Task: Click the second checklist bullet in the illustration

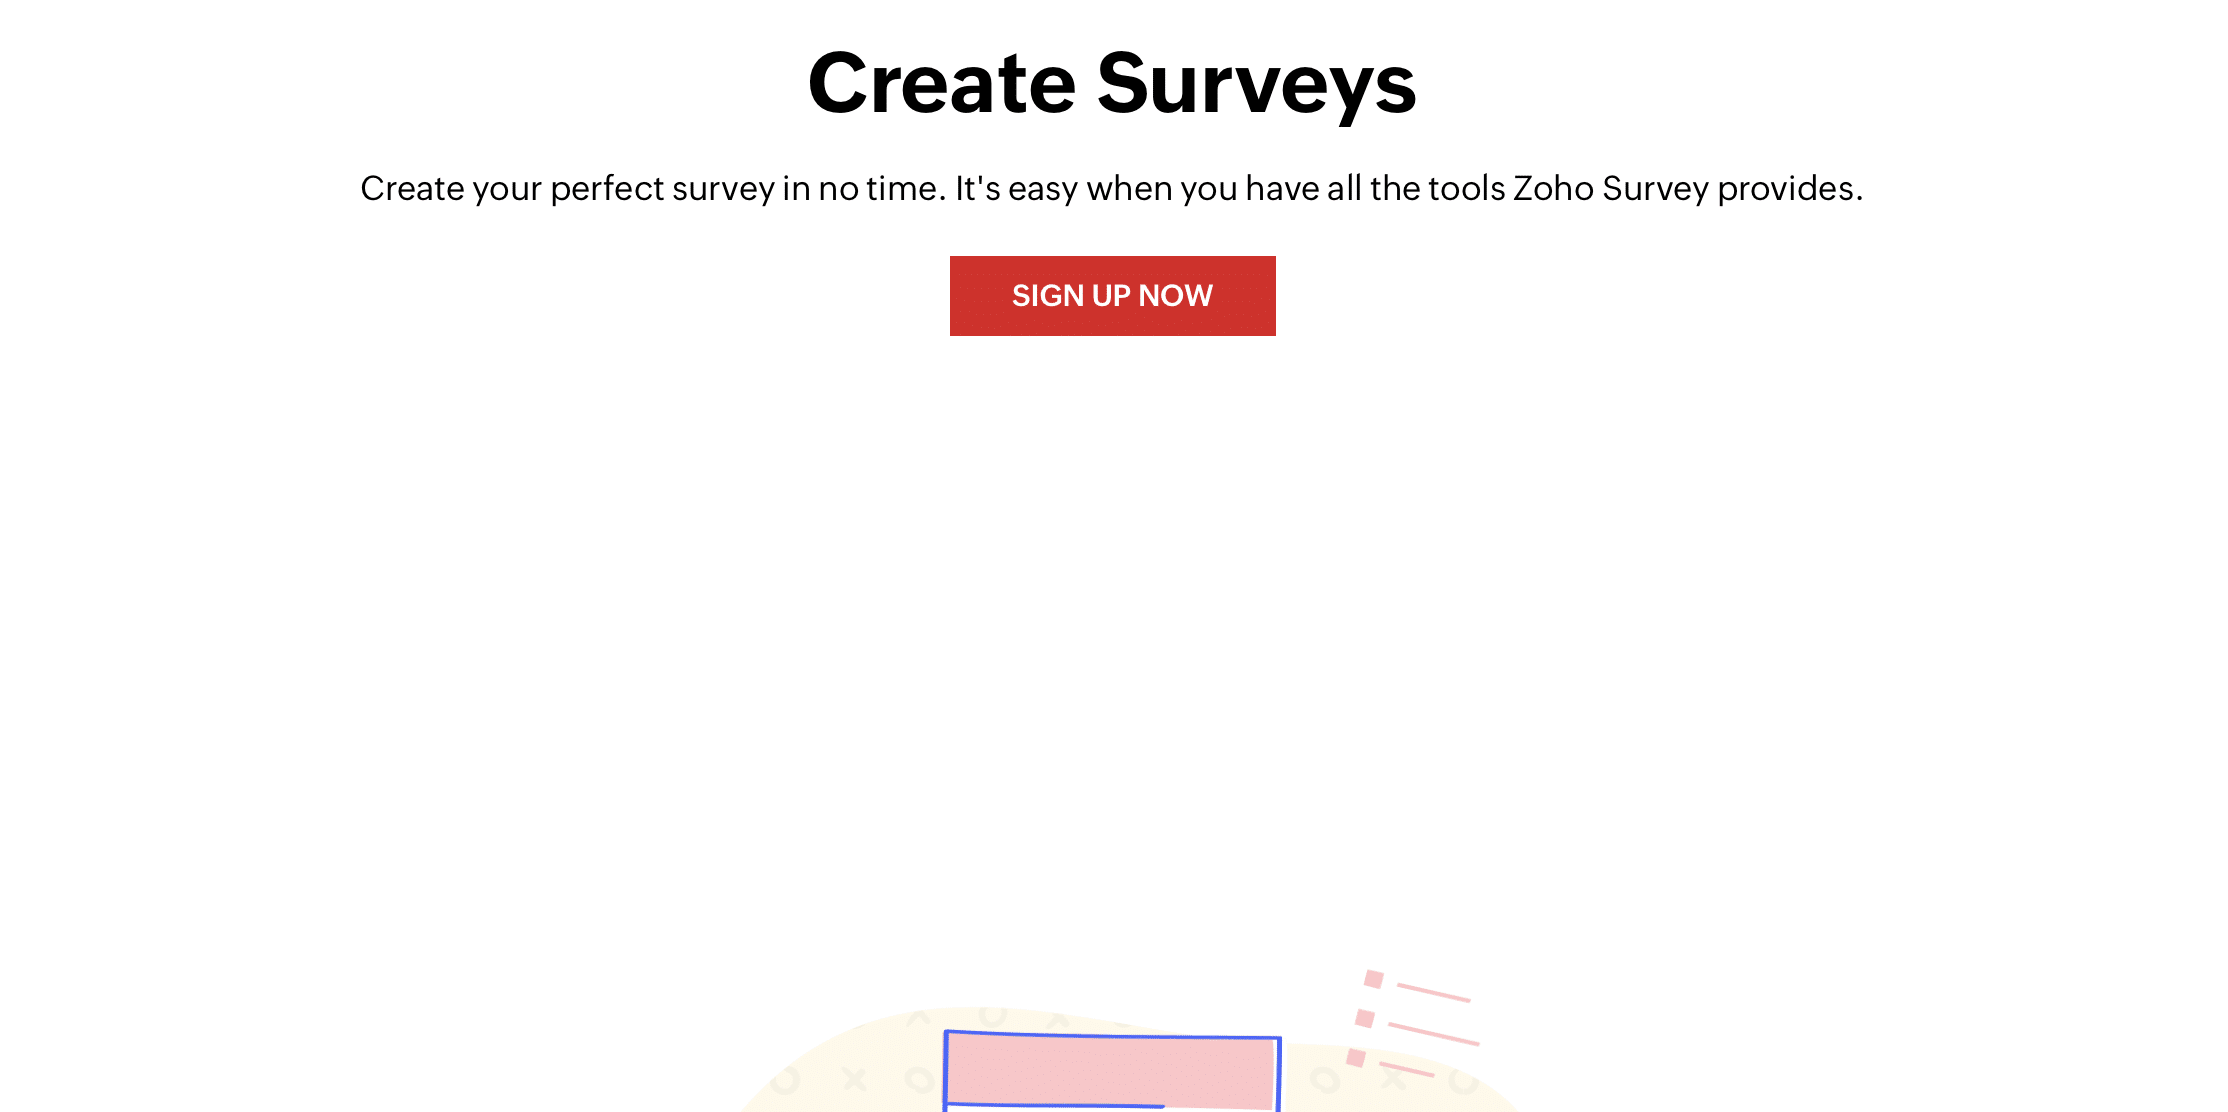Action: click(x=1363, y=1018)
